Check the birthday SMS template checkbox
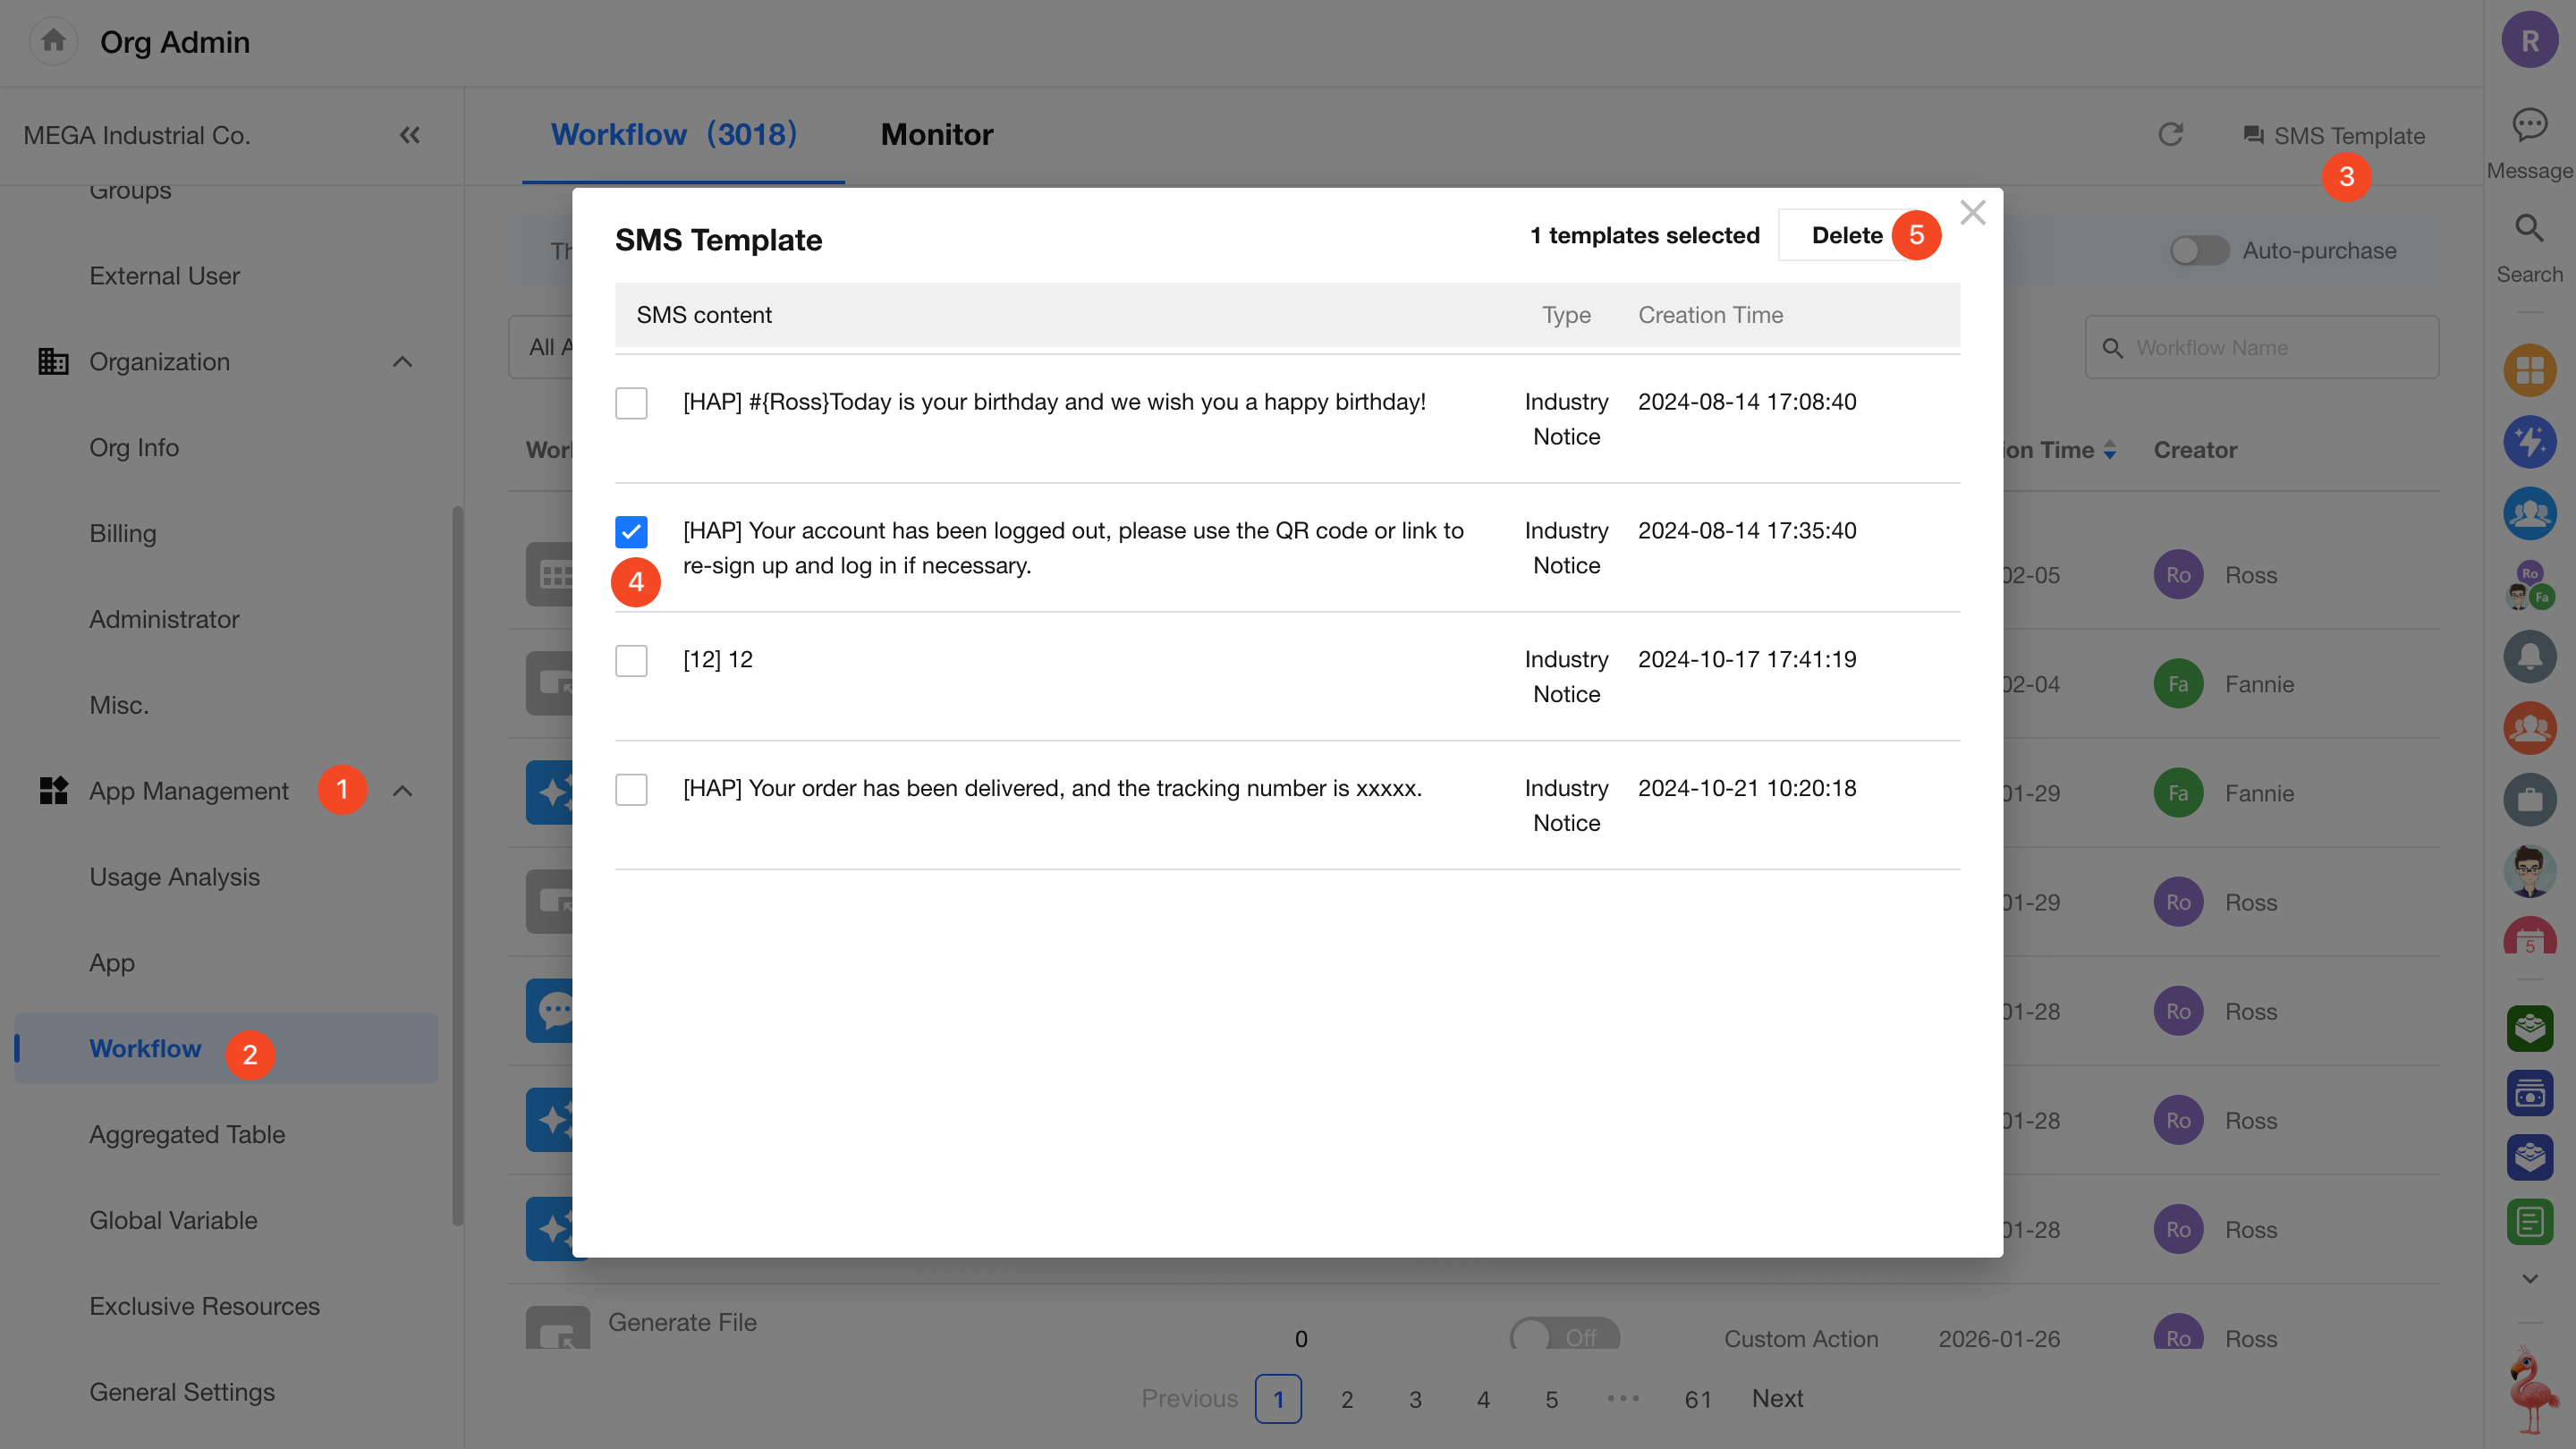The width and height of the screenshot is (2576, 1449). 631,403
